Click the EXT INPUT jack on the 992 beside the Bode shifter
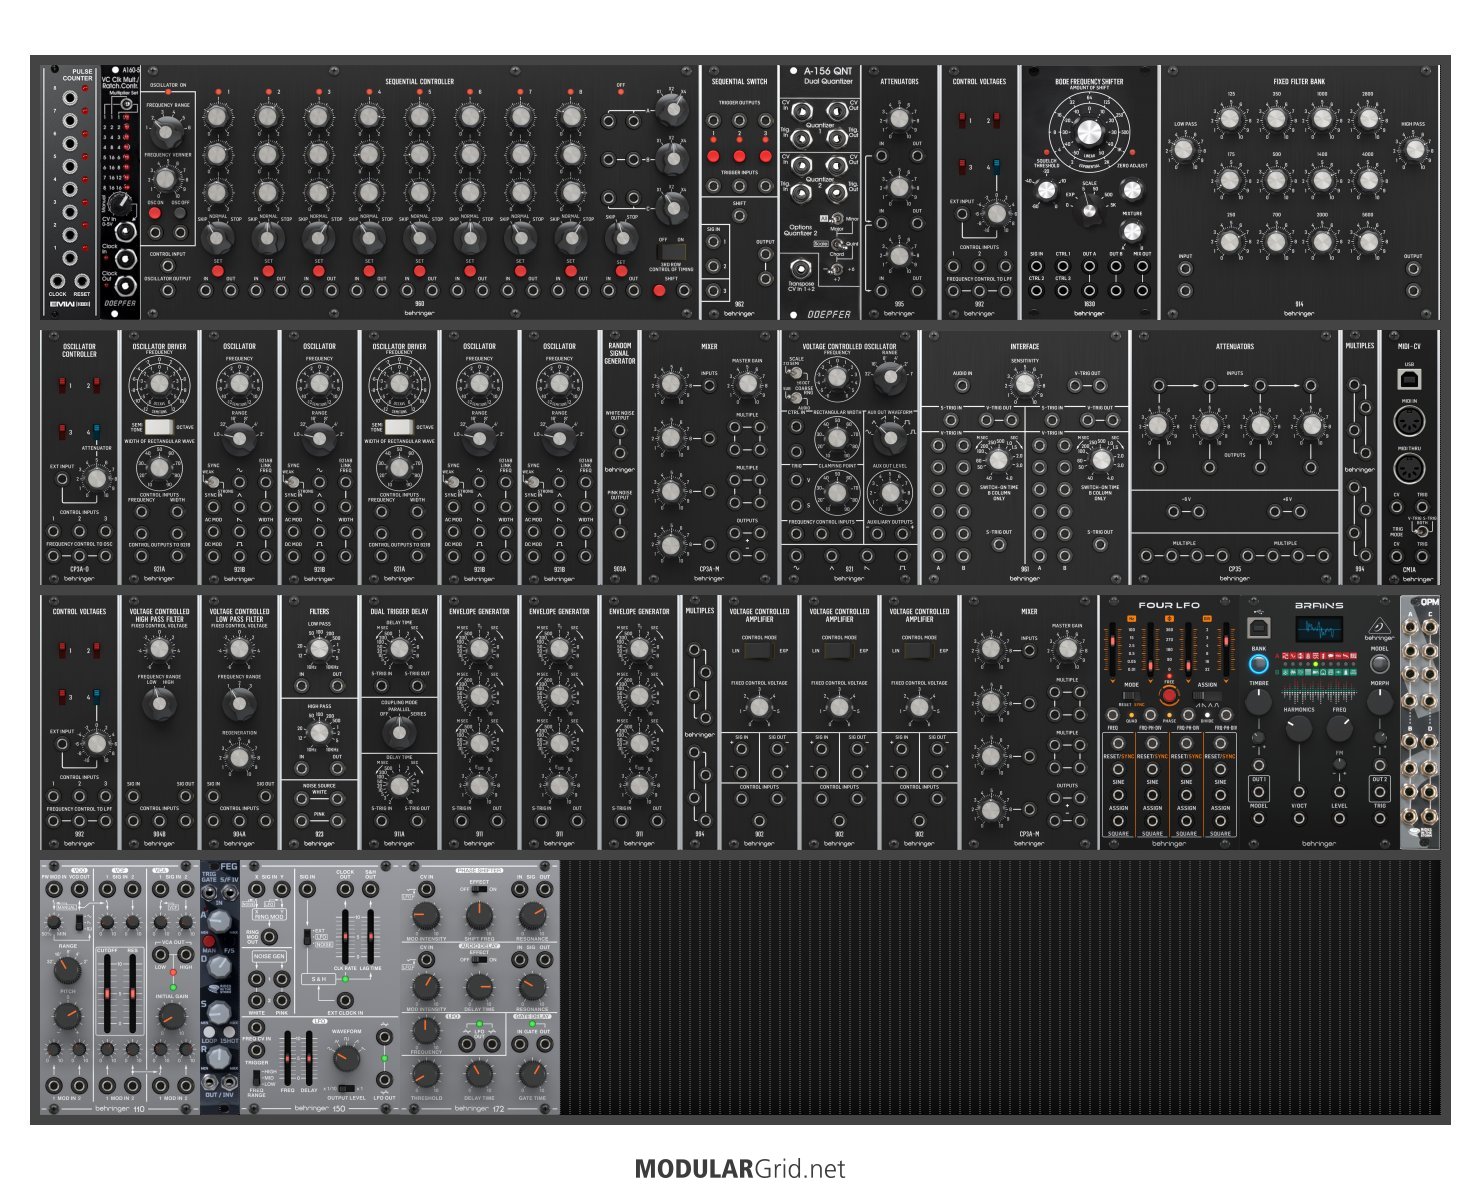 coord(962,213)
